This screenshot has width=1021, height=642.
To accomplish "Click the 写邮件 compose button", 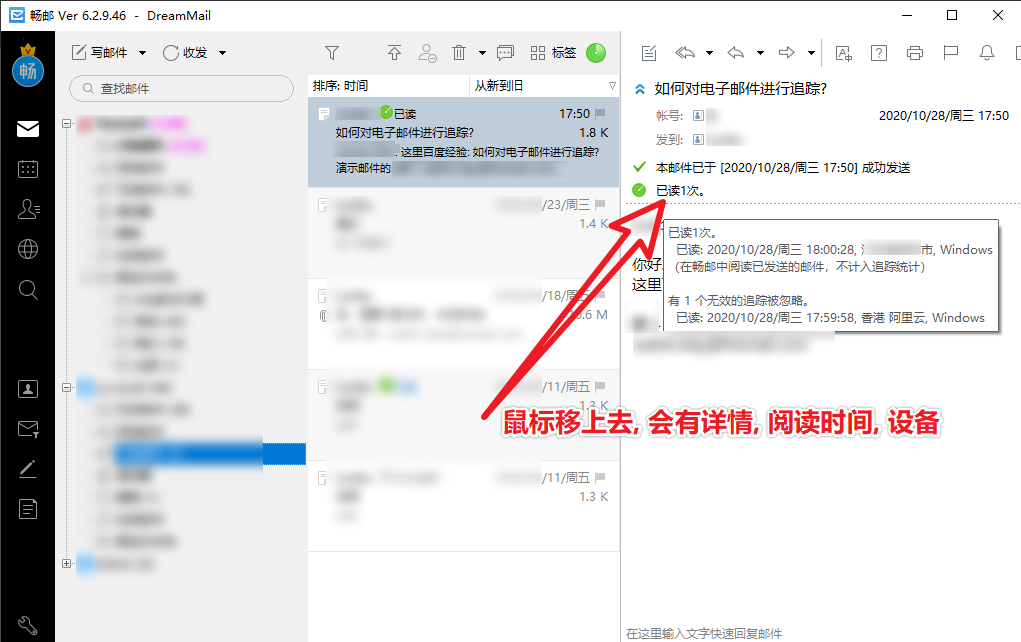I will 100,53.
